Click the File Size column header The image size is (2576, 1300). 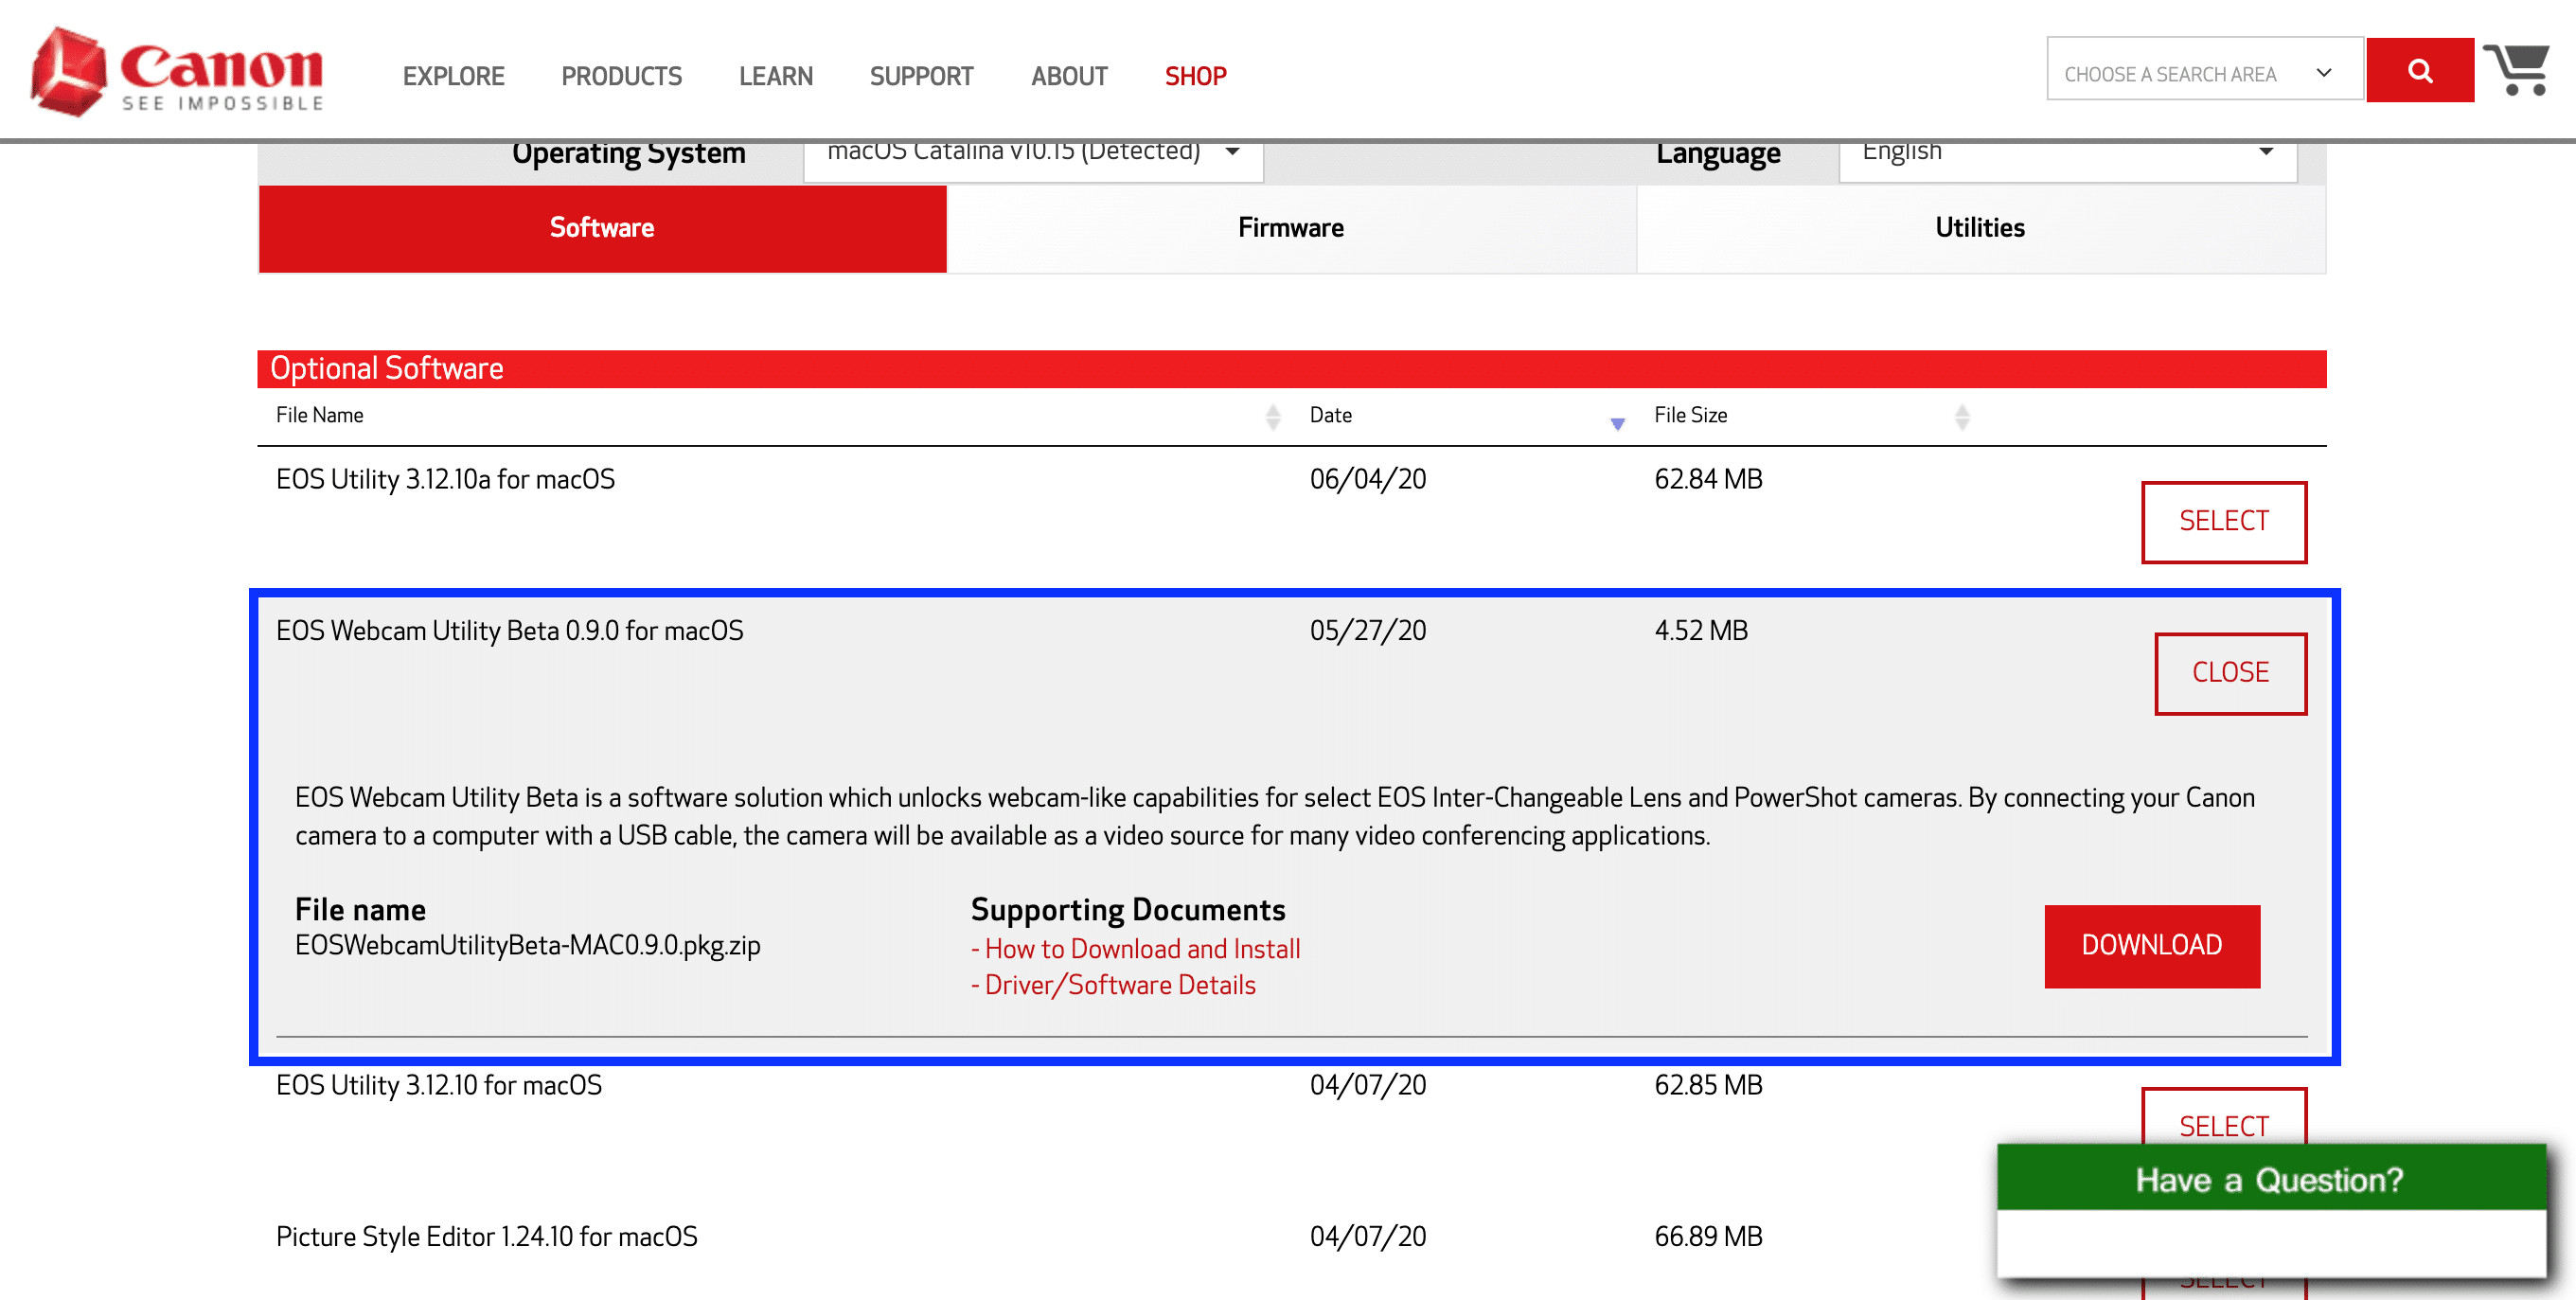pos(1690,415)
